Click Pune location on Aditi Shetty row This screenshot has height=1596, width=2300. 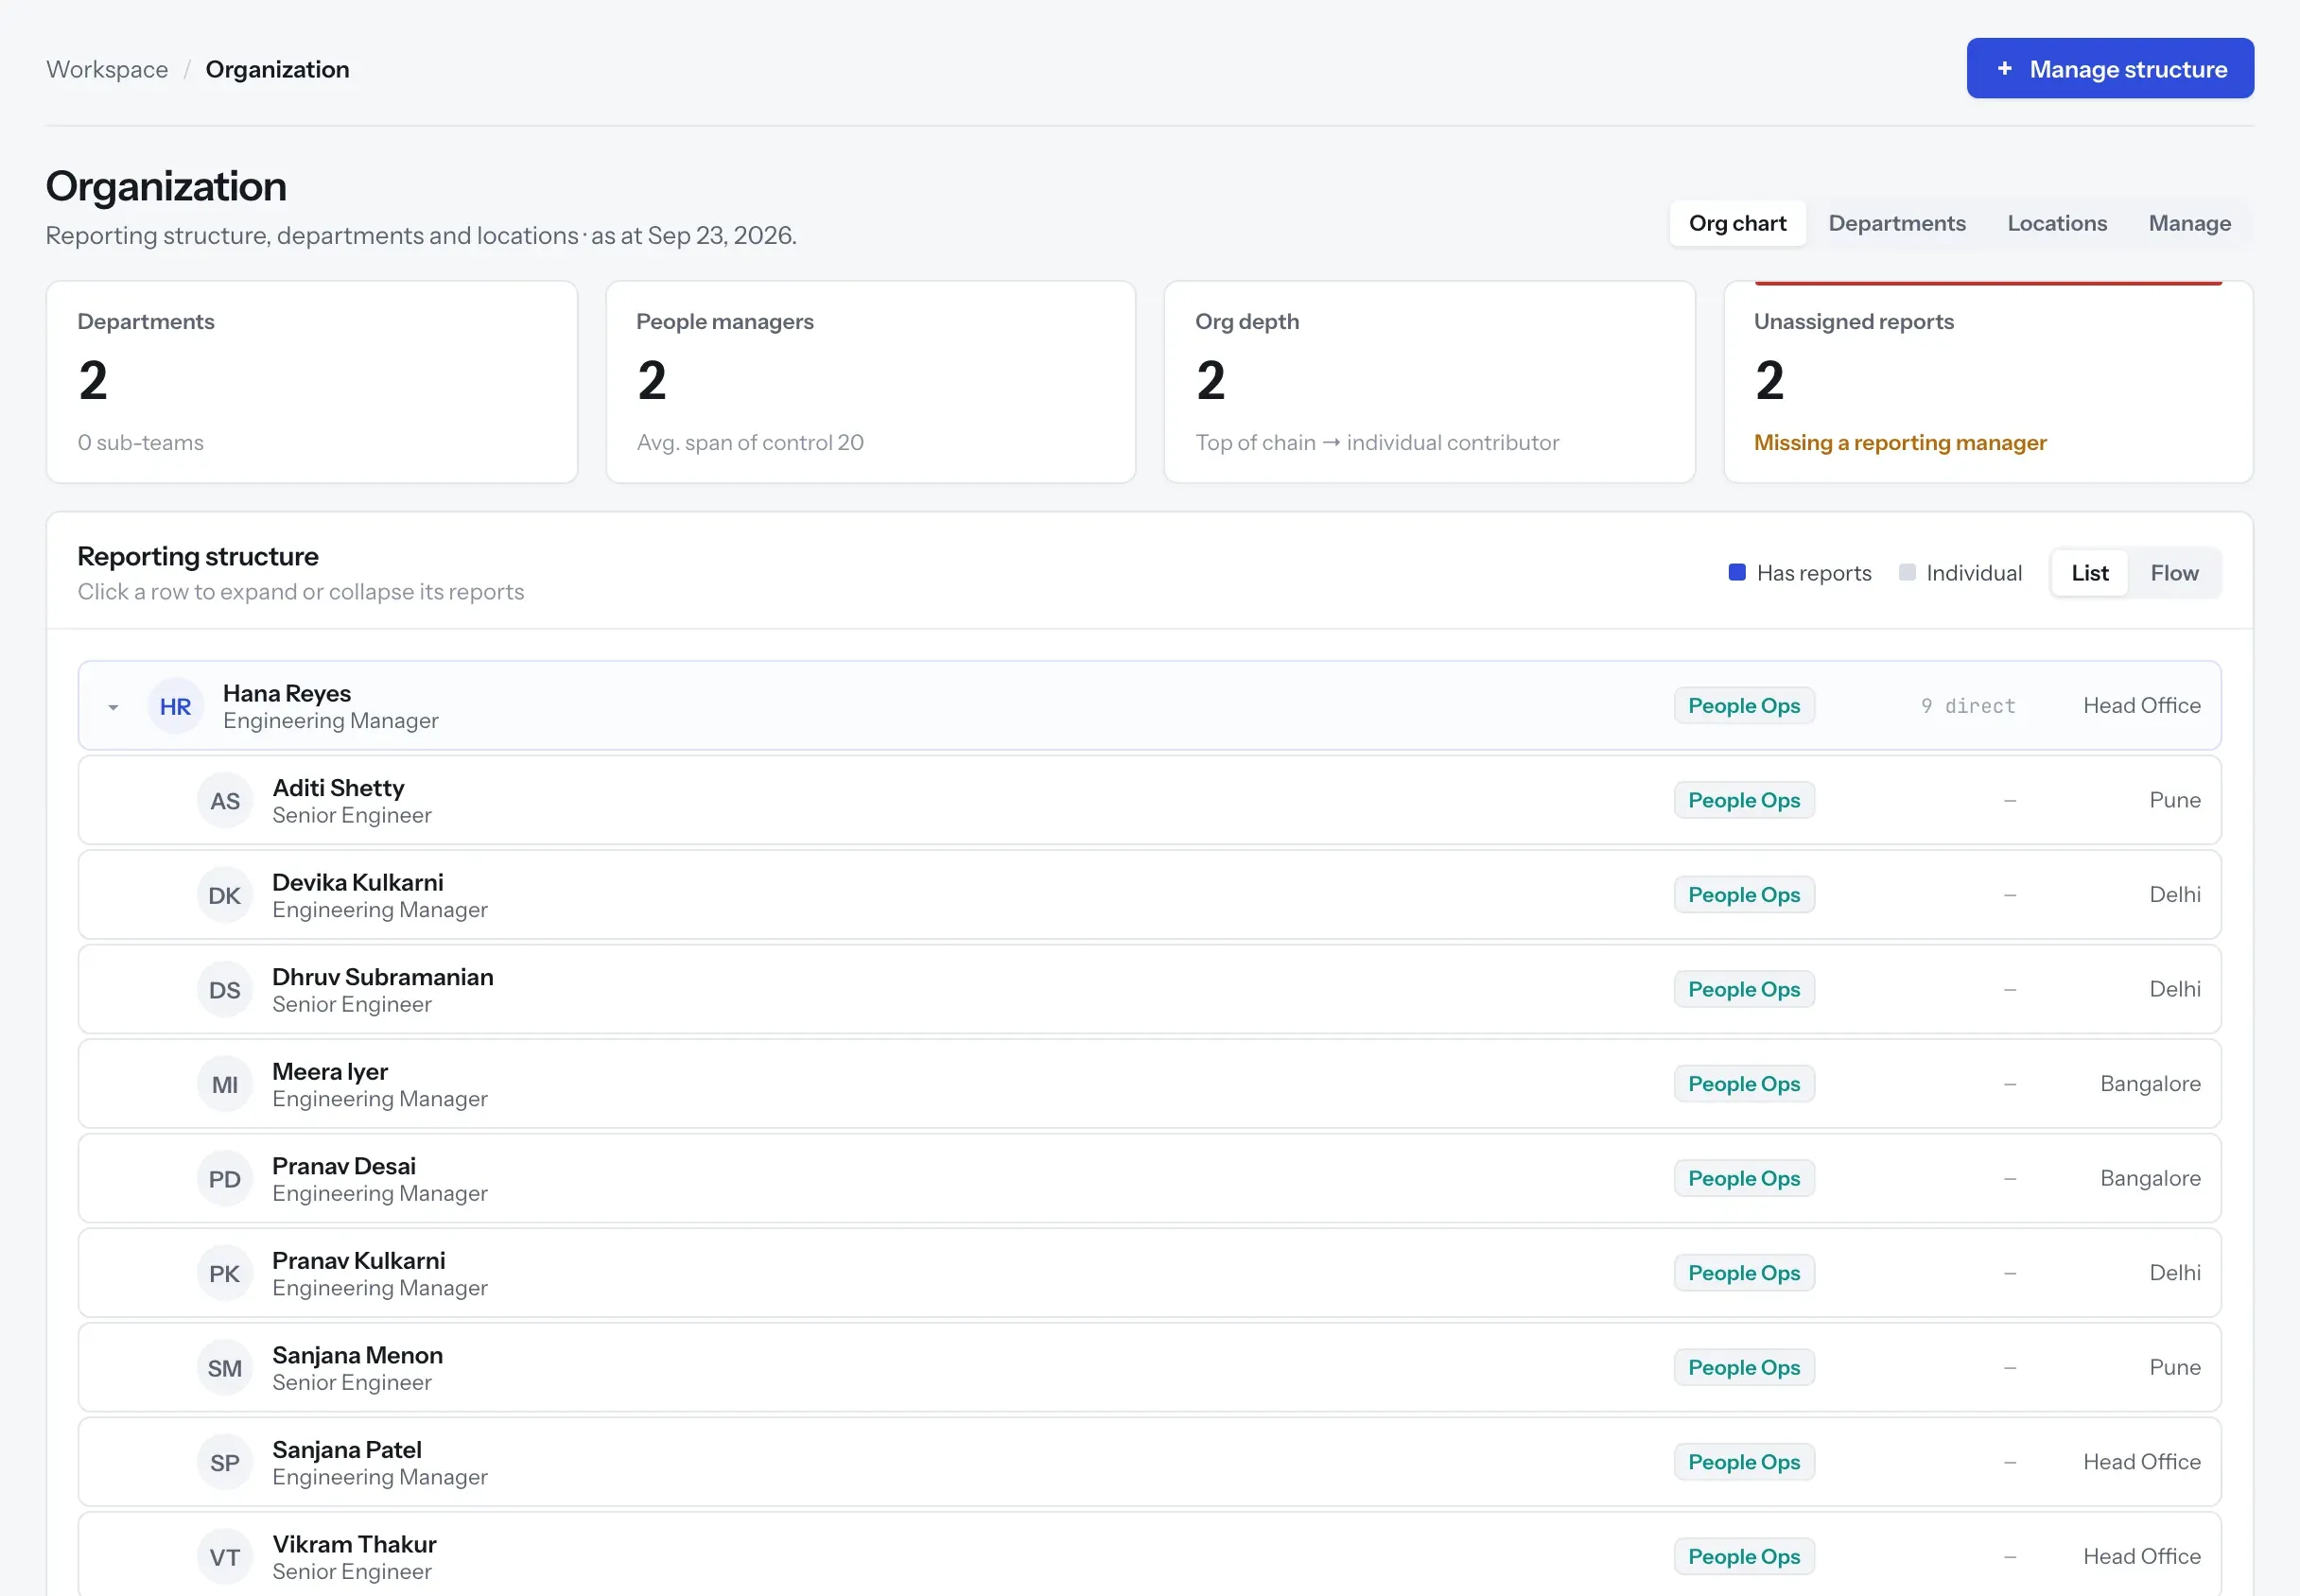tap(2175, 800)
